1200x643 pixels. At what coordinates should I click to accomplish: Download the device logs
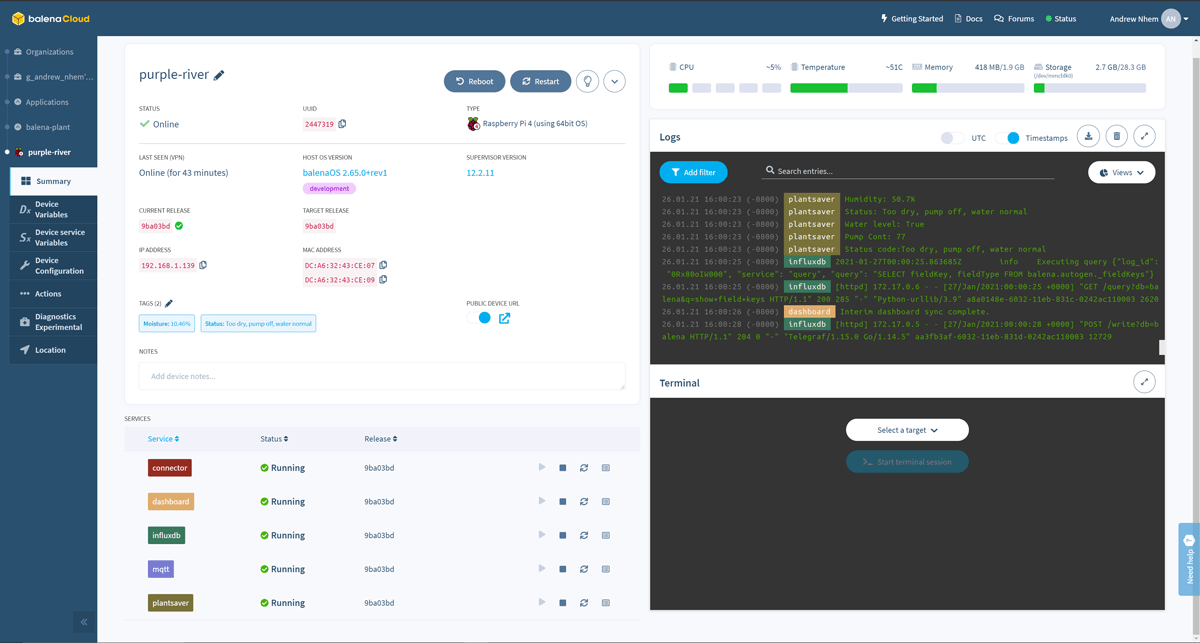coord(1088,137)
